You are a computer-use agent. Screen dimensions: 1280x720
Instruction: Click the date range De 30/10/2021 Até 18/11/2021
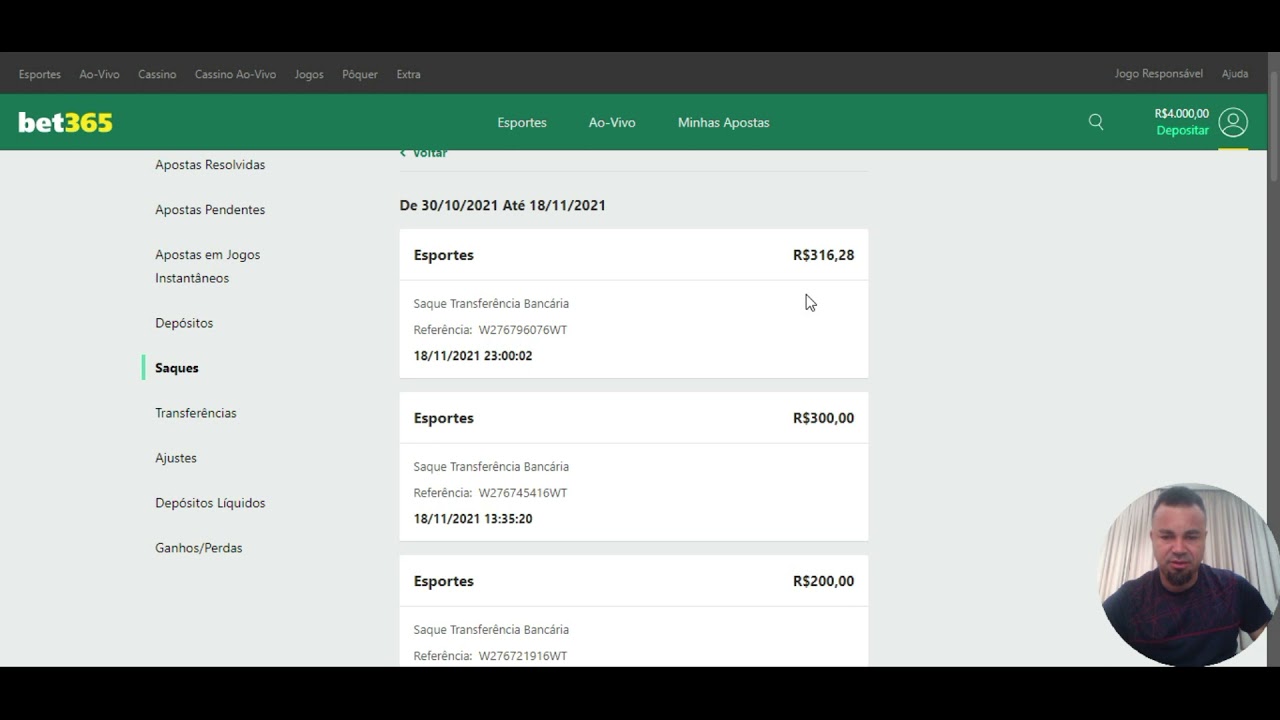click(x=503, y=205)
